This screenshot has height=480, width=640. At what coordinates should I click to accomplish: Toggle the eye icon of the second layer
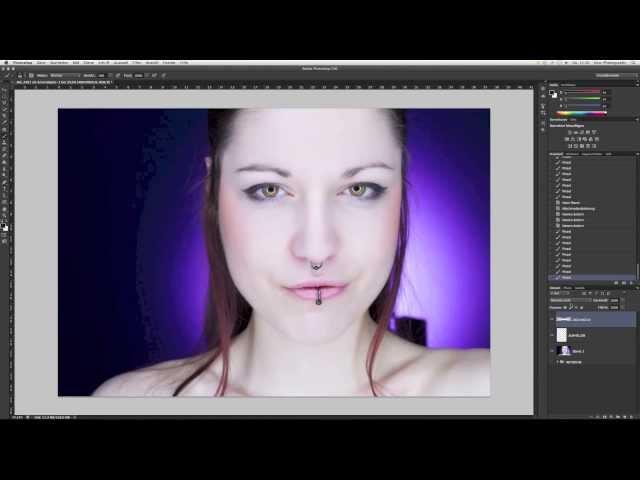point(552,335)
